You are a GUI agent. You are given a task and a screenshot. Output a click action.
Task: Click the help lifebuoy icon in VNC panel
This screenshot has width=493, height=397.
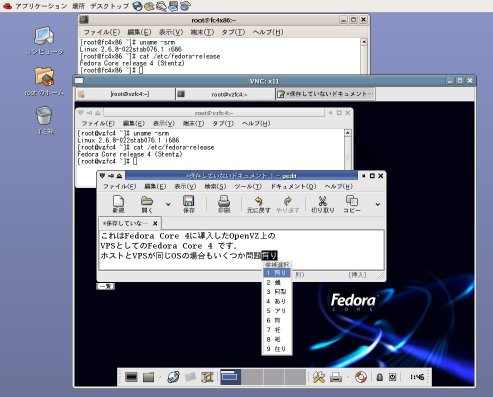click(361, 377)
